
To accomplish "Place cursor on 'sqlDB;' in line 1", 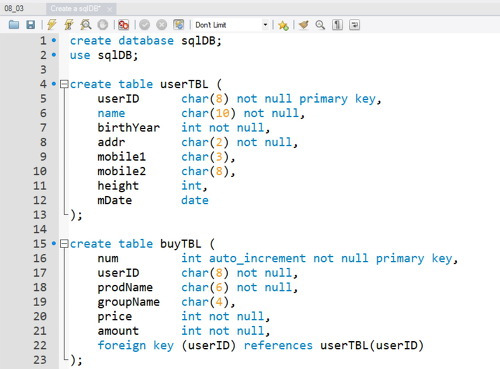I will (x=201, y=41).
